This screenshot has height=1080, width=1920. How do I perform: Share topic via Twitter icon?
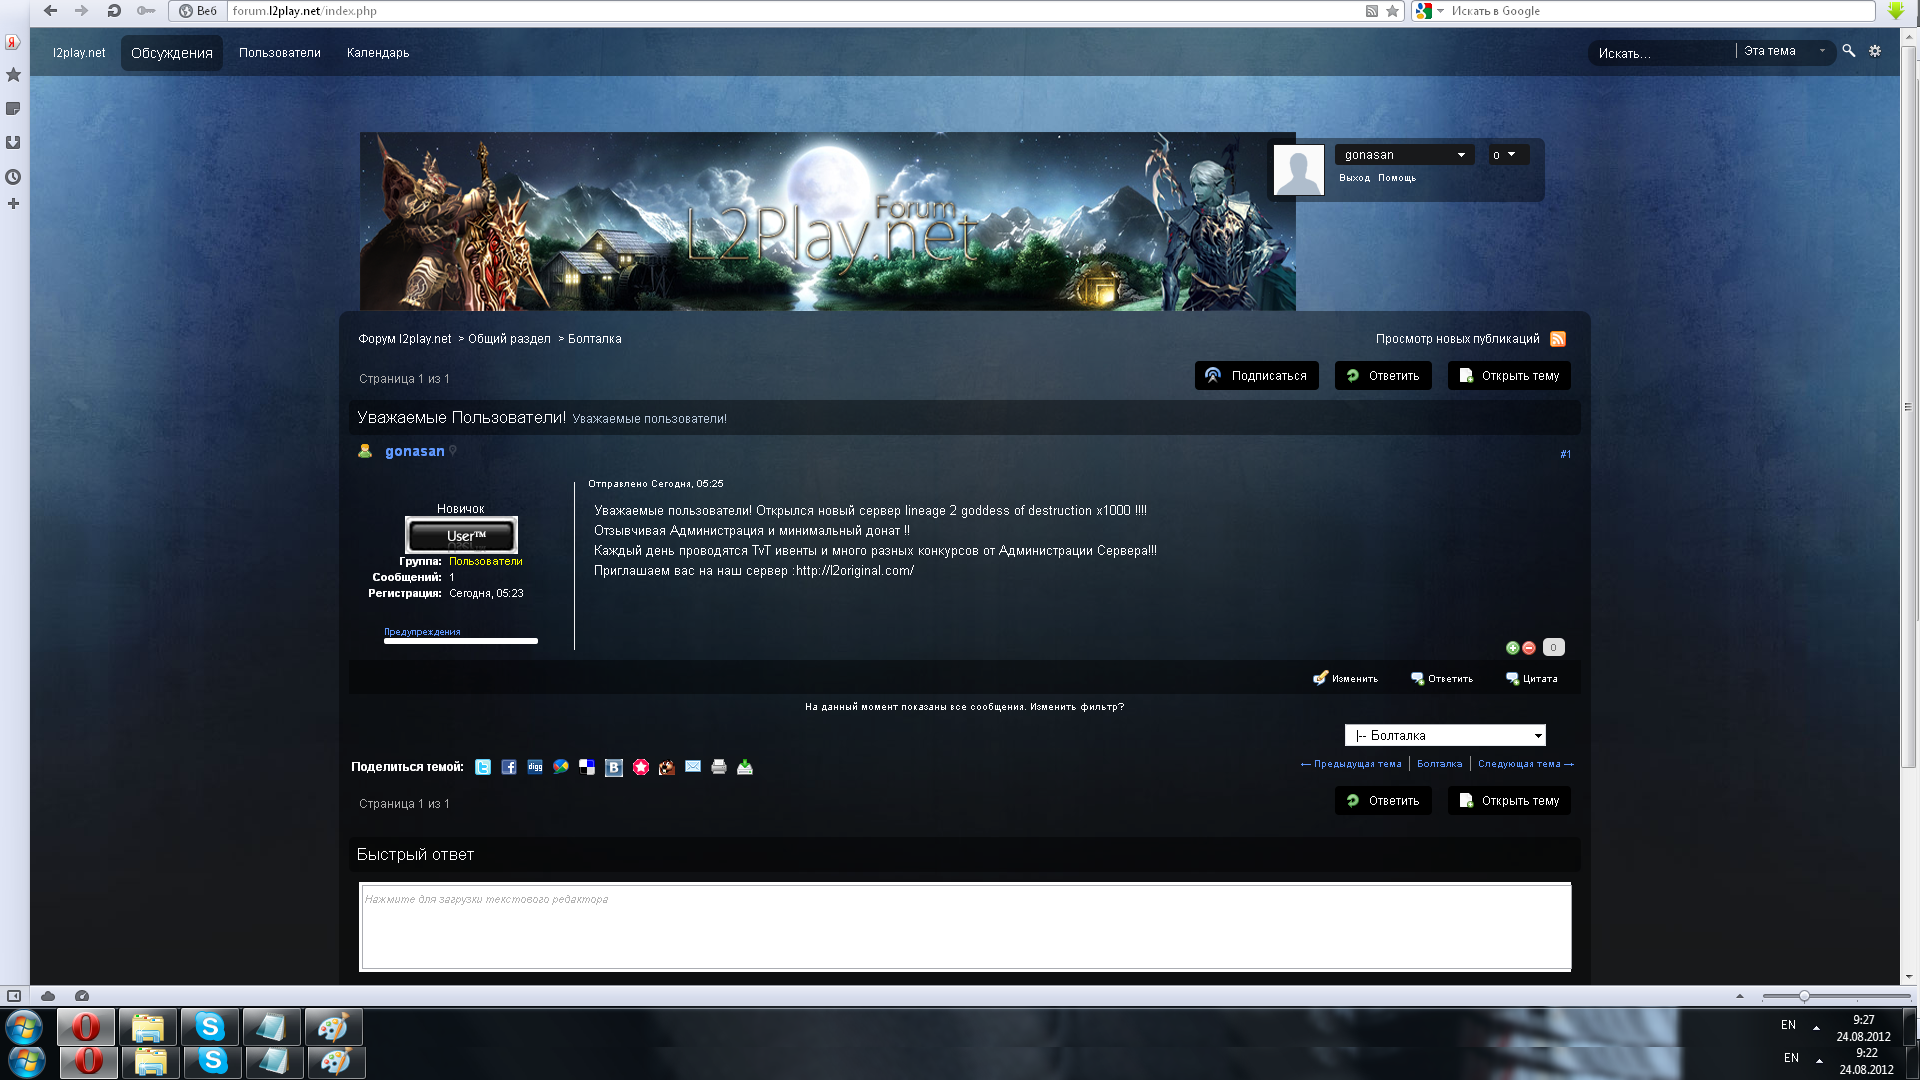click(483, 767)
